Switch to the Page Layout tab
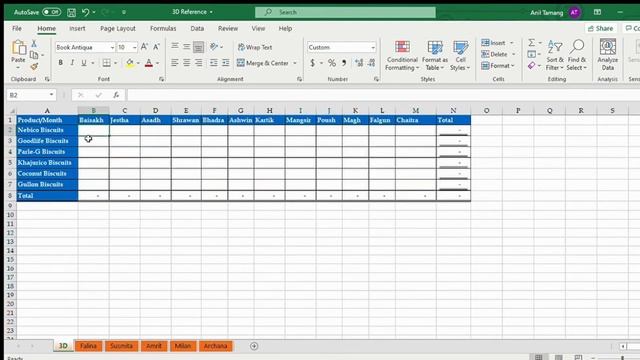This screenshot has width=640, height=360. pyautogui.click(x=118, y=29)
